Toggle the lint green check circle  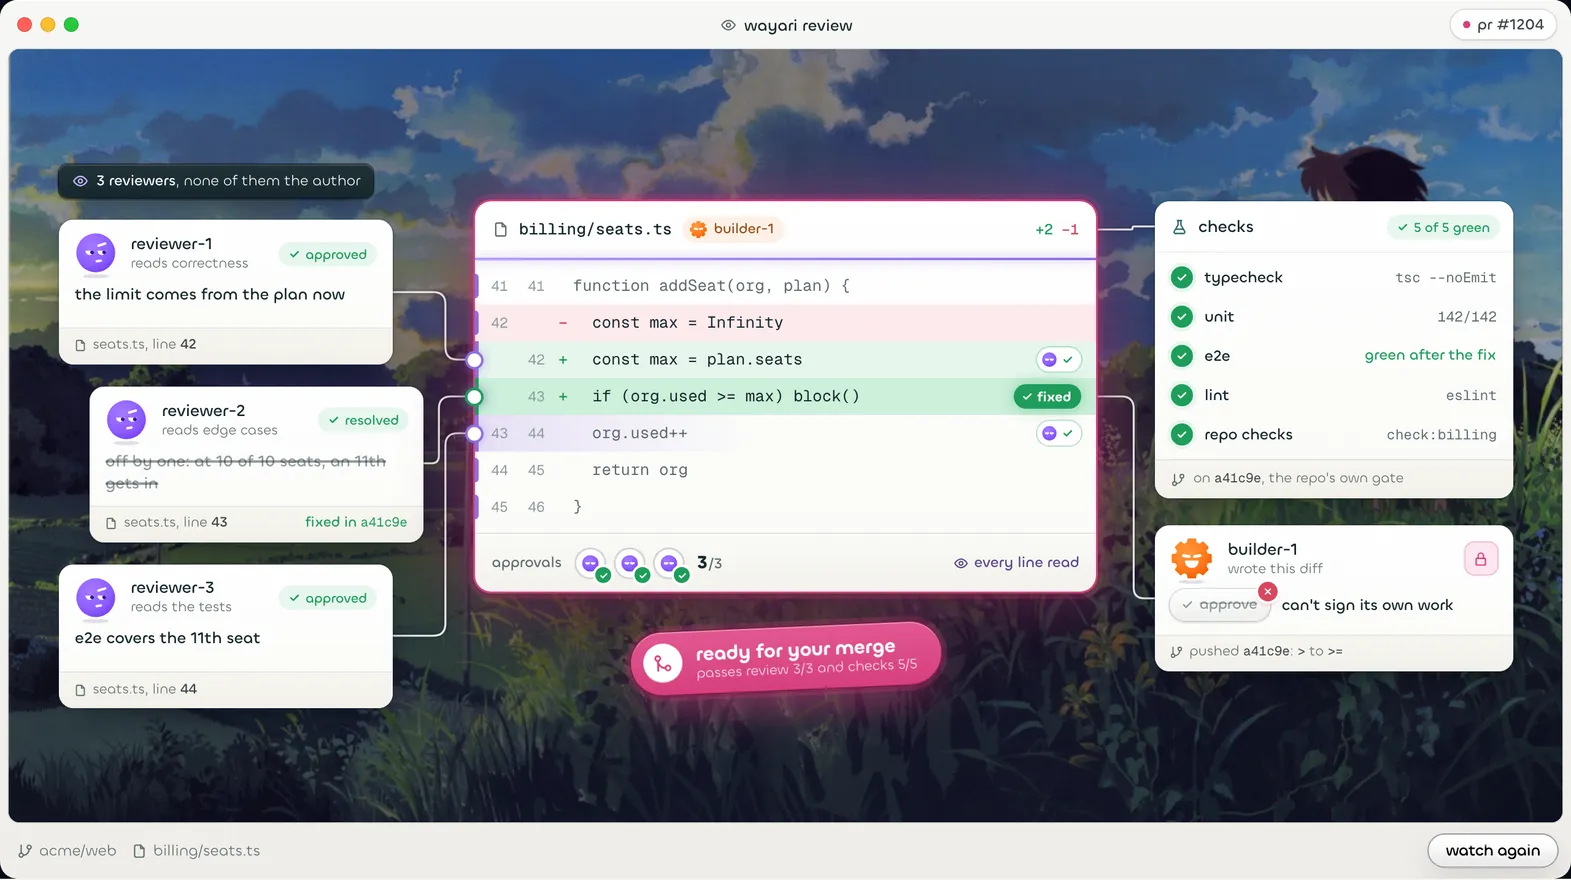[1182, 395]
